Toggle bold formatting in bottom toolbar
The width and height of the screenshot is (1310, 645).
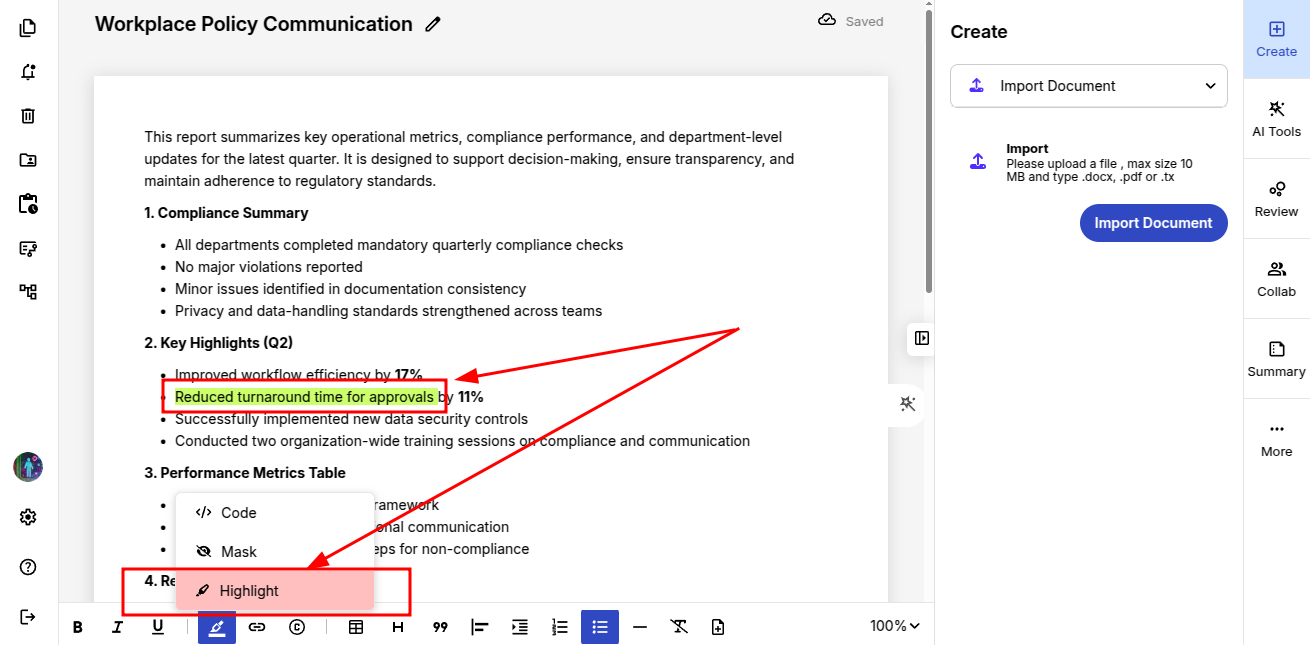click(x=78, y=627)
